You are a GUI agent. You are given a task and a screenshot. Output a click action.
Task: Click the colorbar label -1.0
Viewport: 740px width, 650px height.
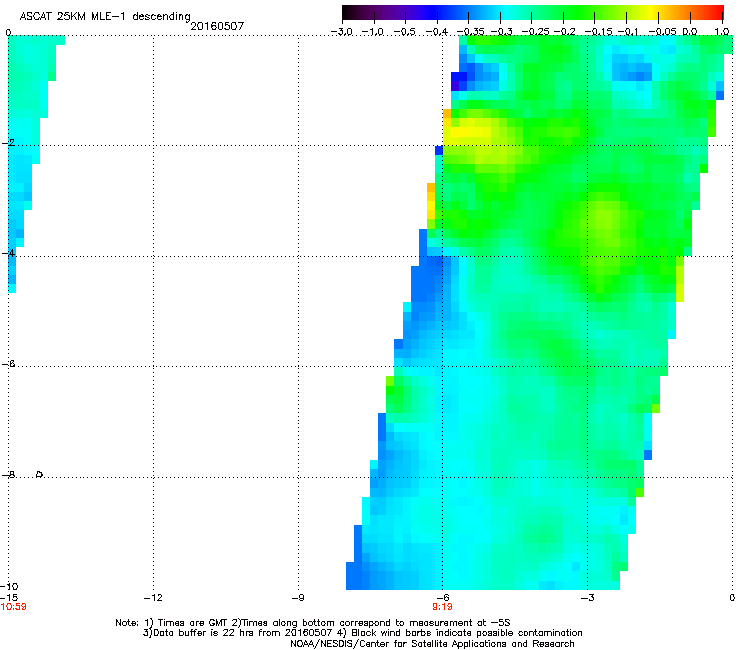[373, 32]
